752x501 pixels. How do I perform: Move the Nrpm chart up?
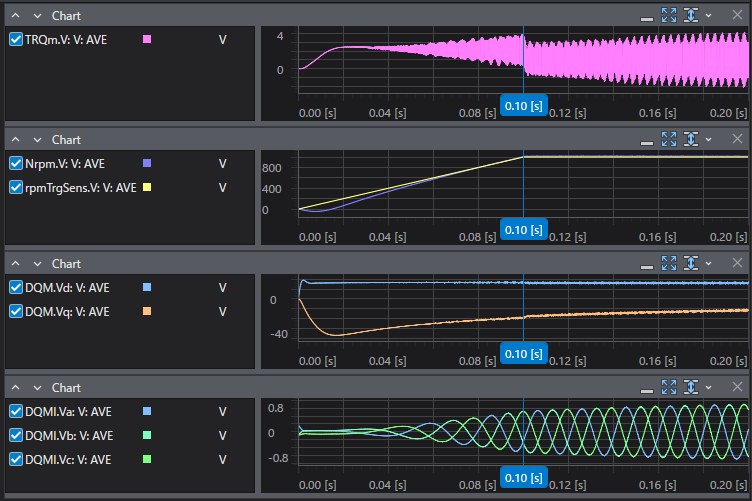tap(15, 140)
